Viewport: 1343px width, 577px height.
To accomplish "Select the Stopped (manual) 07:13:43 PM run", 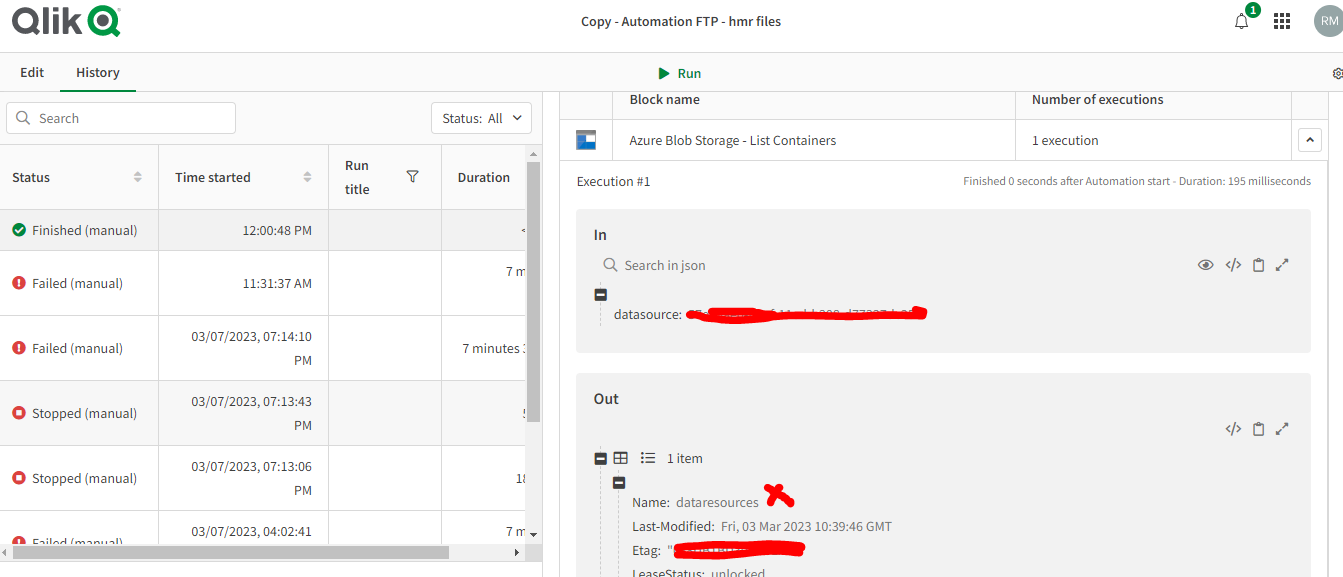I will pyautogui.click(x=264, y=413).
